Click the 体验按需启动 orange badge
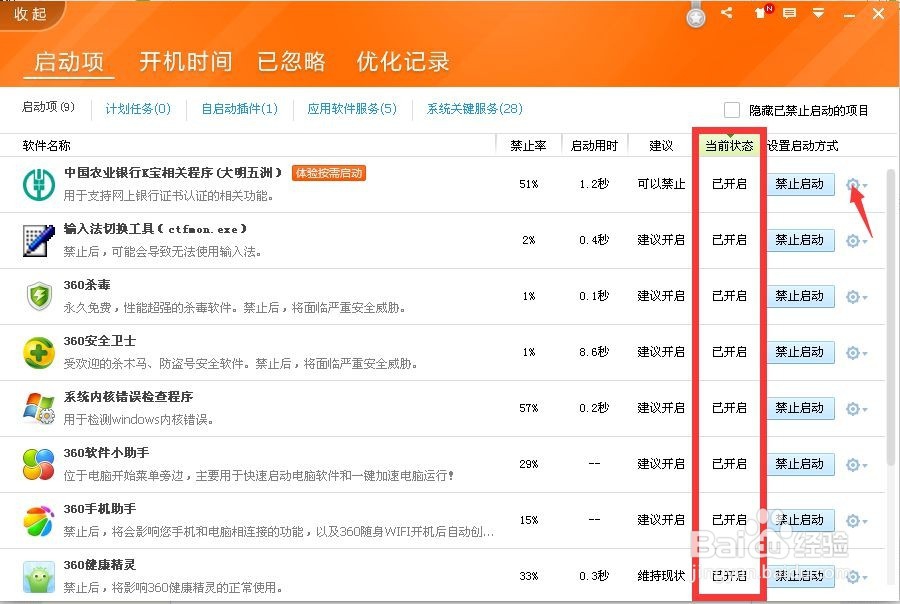This screenshot has width=900, height=604. [329, 173]
